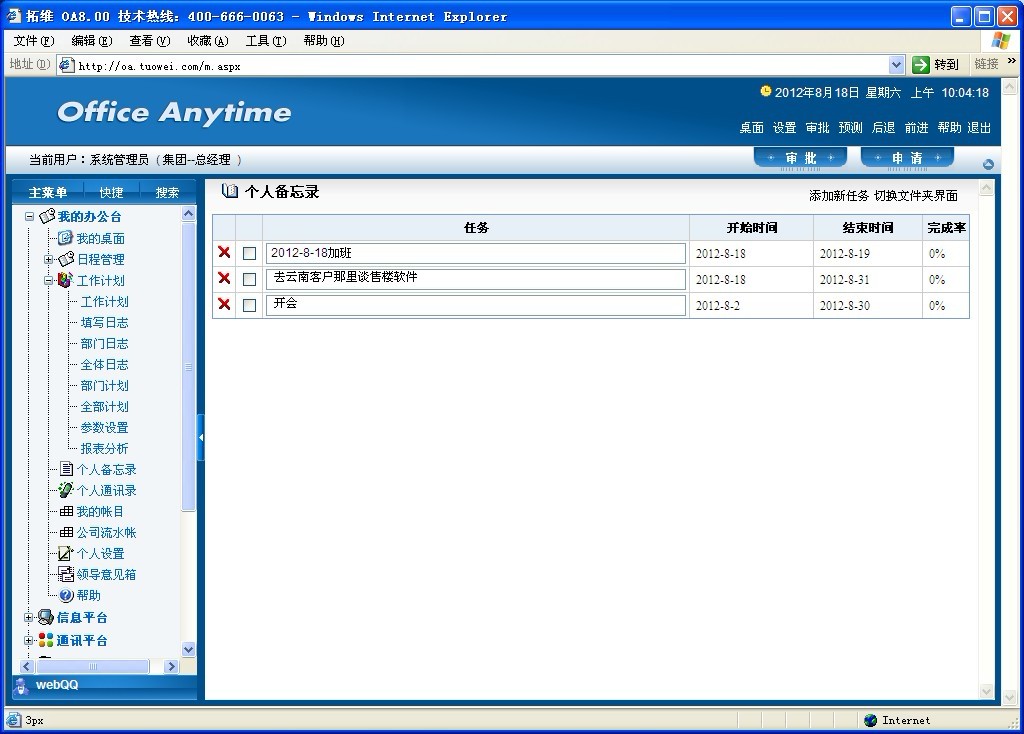This screenshot has height=734, width=1024.
Task: Click the 个人备忘录 notepad icon in sidebar
Action: [66, 469]
